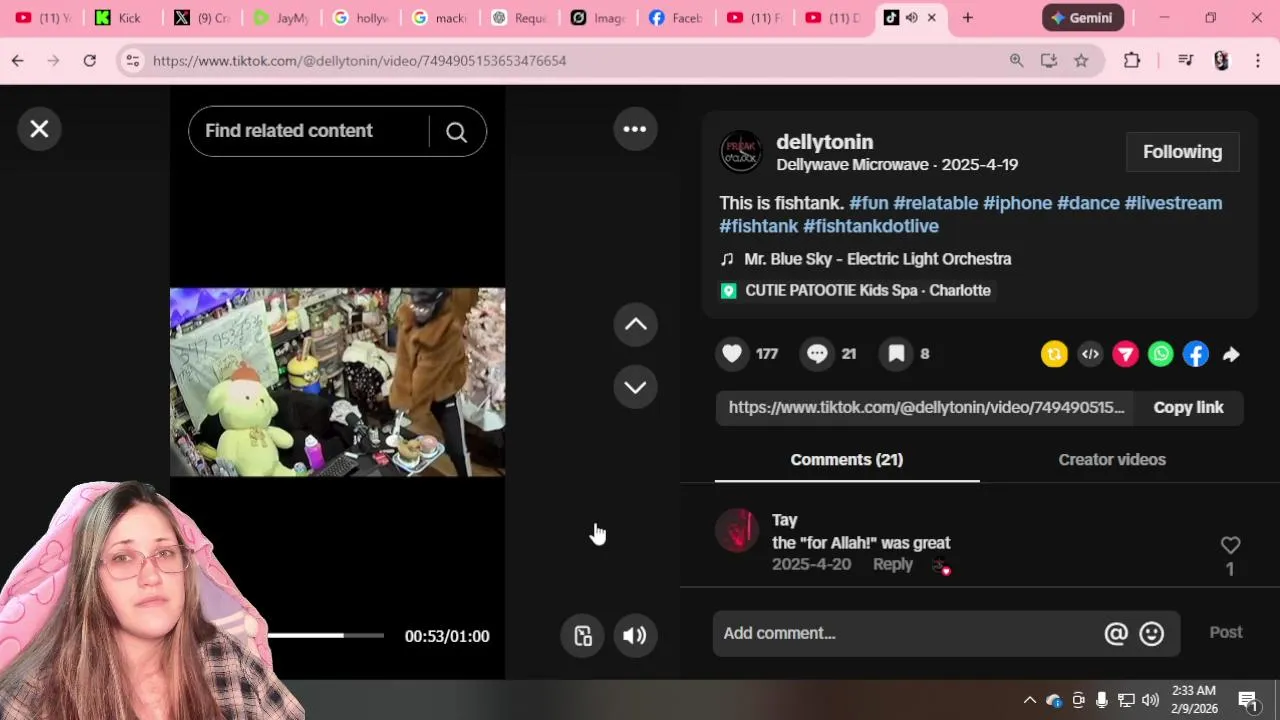Like the video with heart icon

coord(732,354)
